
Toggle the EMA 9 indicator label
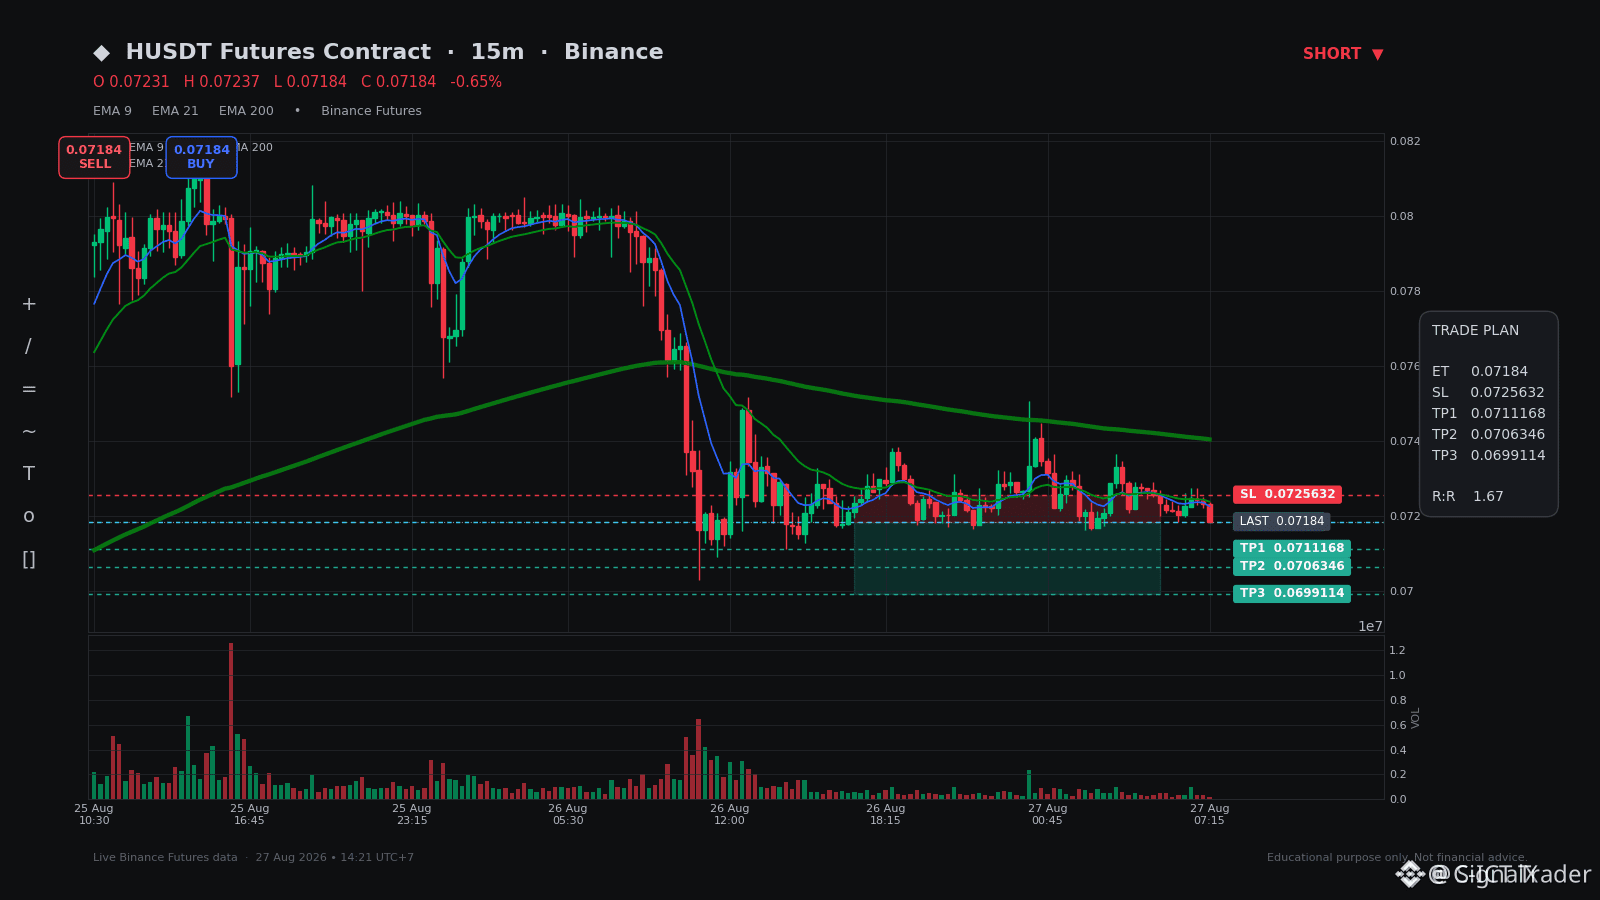112,111
